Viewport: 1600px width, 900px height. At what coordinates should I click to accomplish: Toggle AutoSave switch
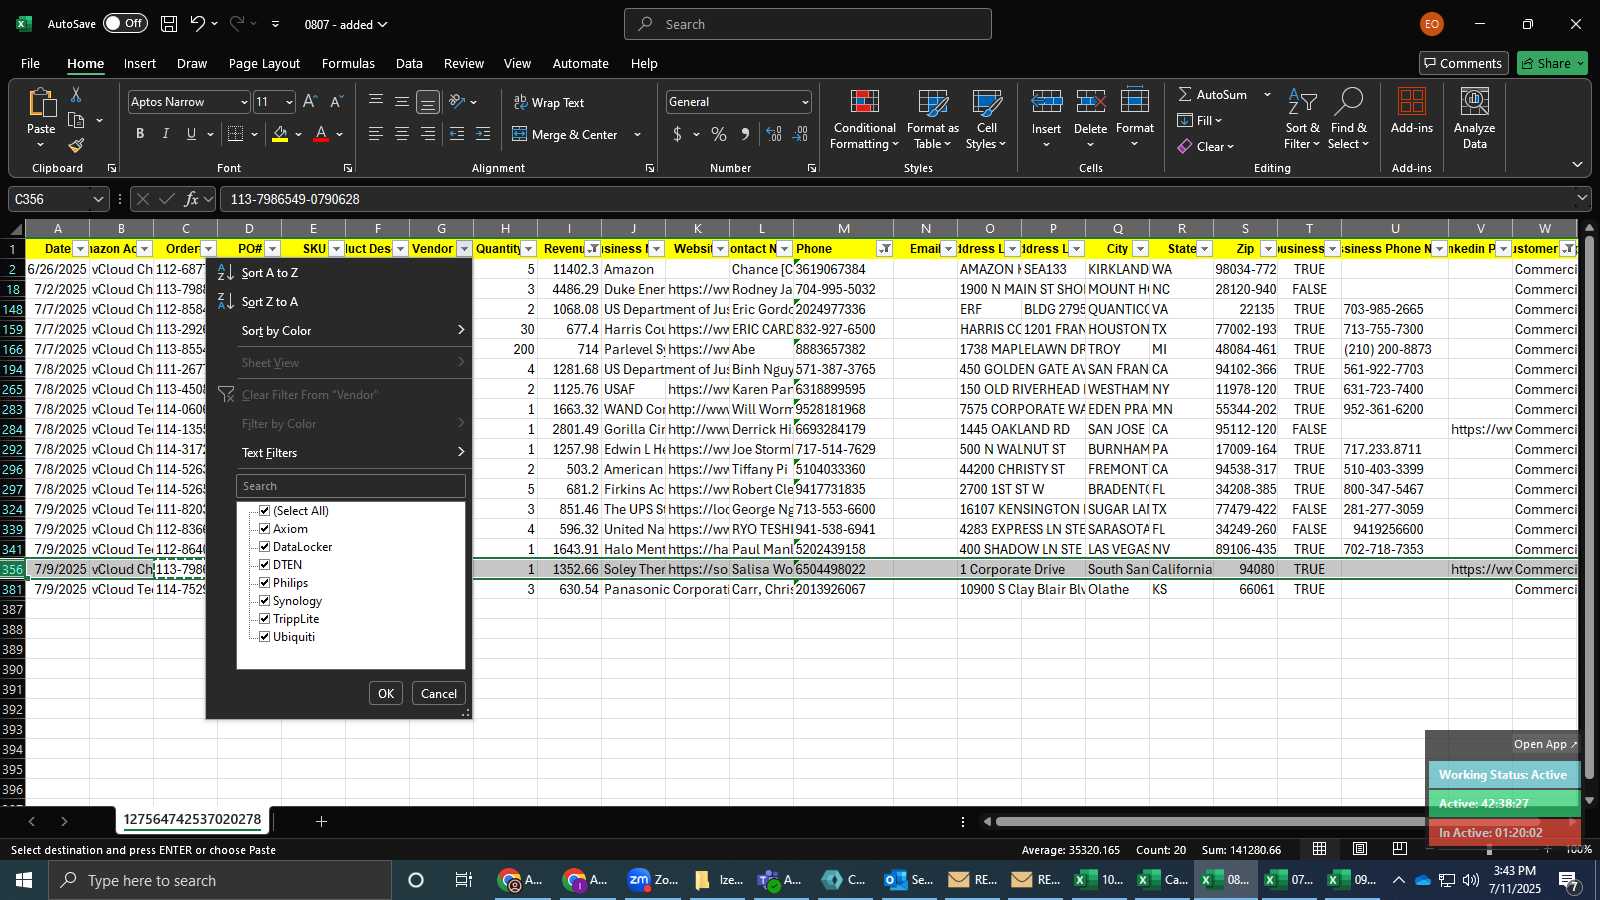click(125, 23)
